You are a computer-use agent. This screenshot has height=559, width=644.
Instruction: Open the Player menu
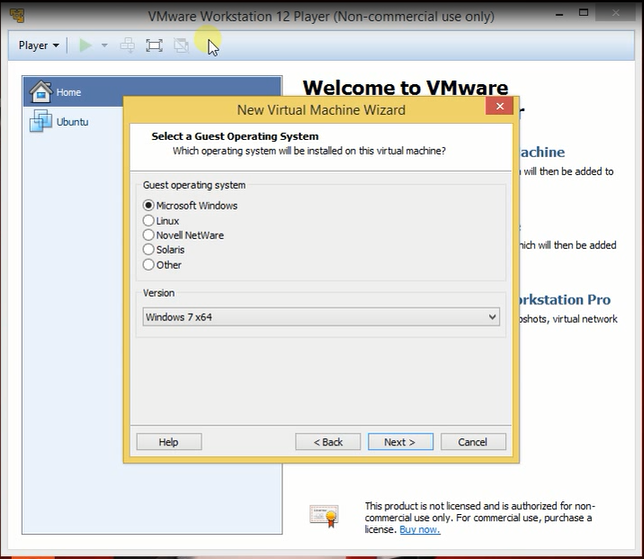pos(39,45)
